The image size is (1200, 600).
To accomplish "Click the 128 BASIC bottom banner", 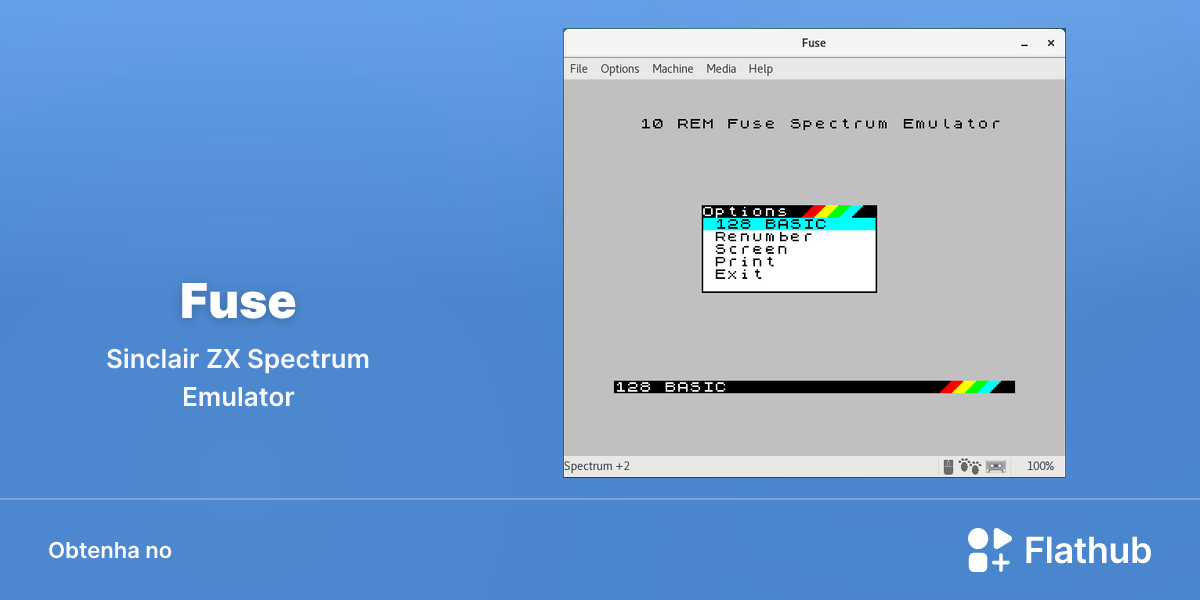I will (814, 387).
